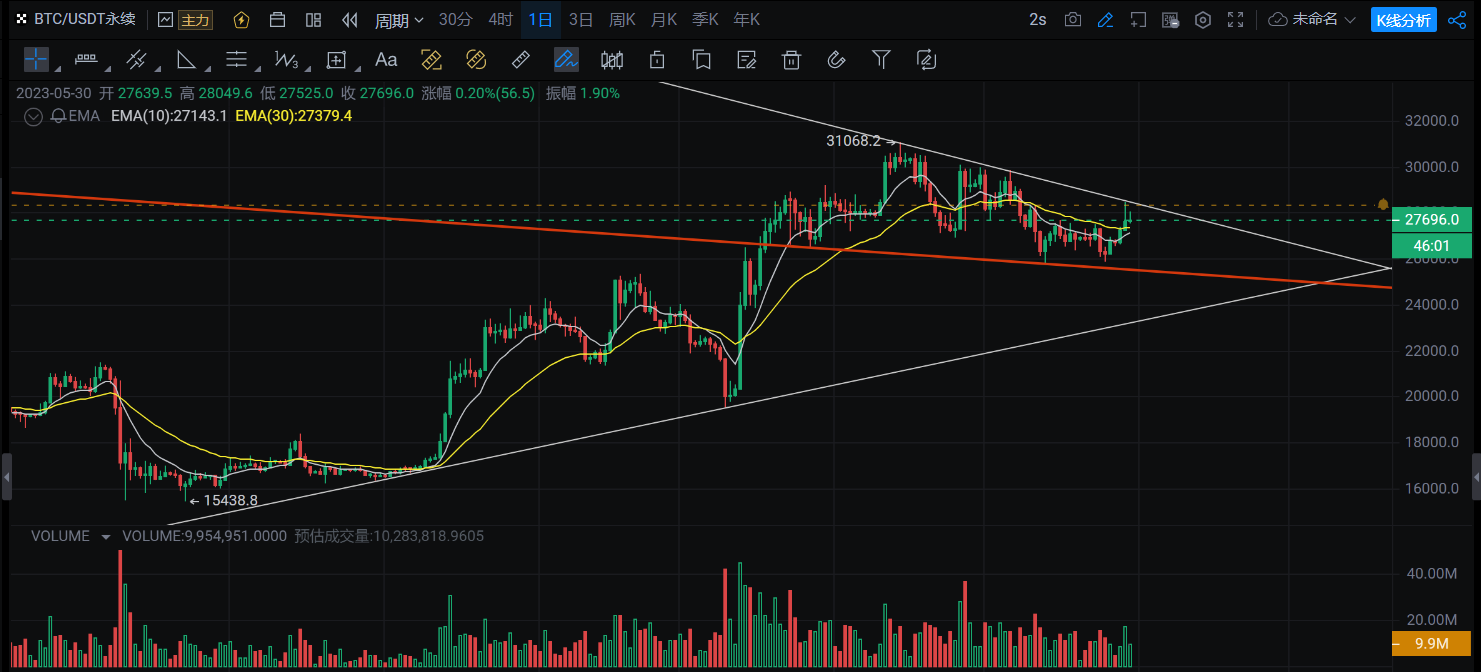The image size is (1481, 672).
Task: Click the trash can delete drawings icon
Action: pyautogui.click(x=791, y=60)
